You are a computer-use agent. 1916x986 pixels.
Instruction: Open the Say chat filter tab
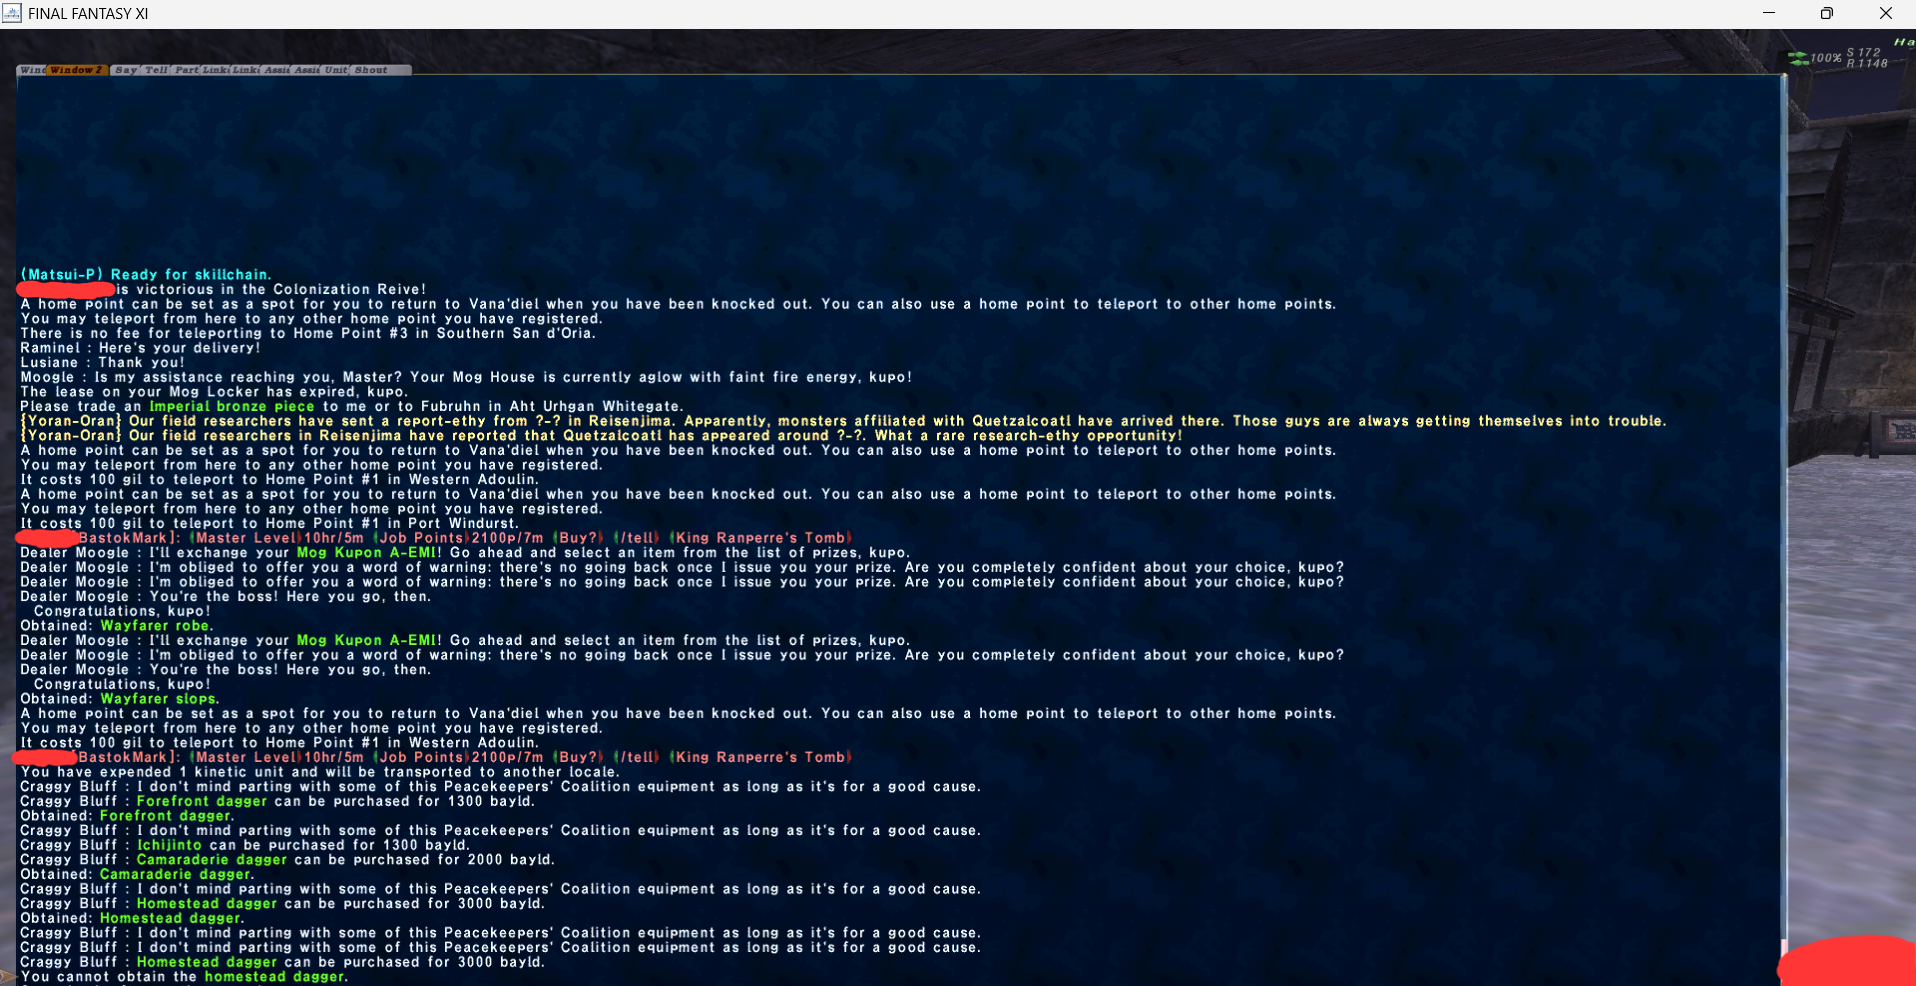coord(126,70)
